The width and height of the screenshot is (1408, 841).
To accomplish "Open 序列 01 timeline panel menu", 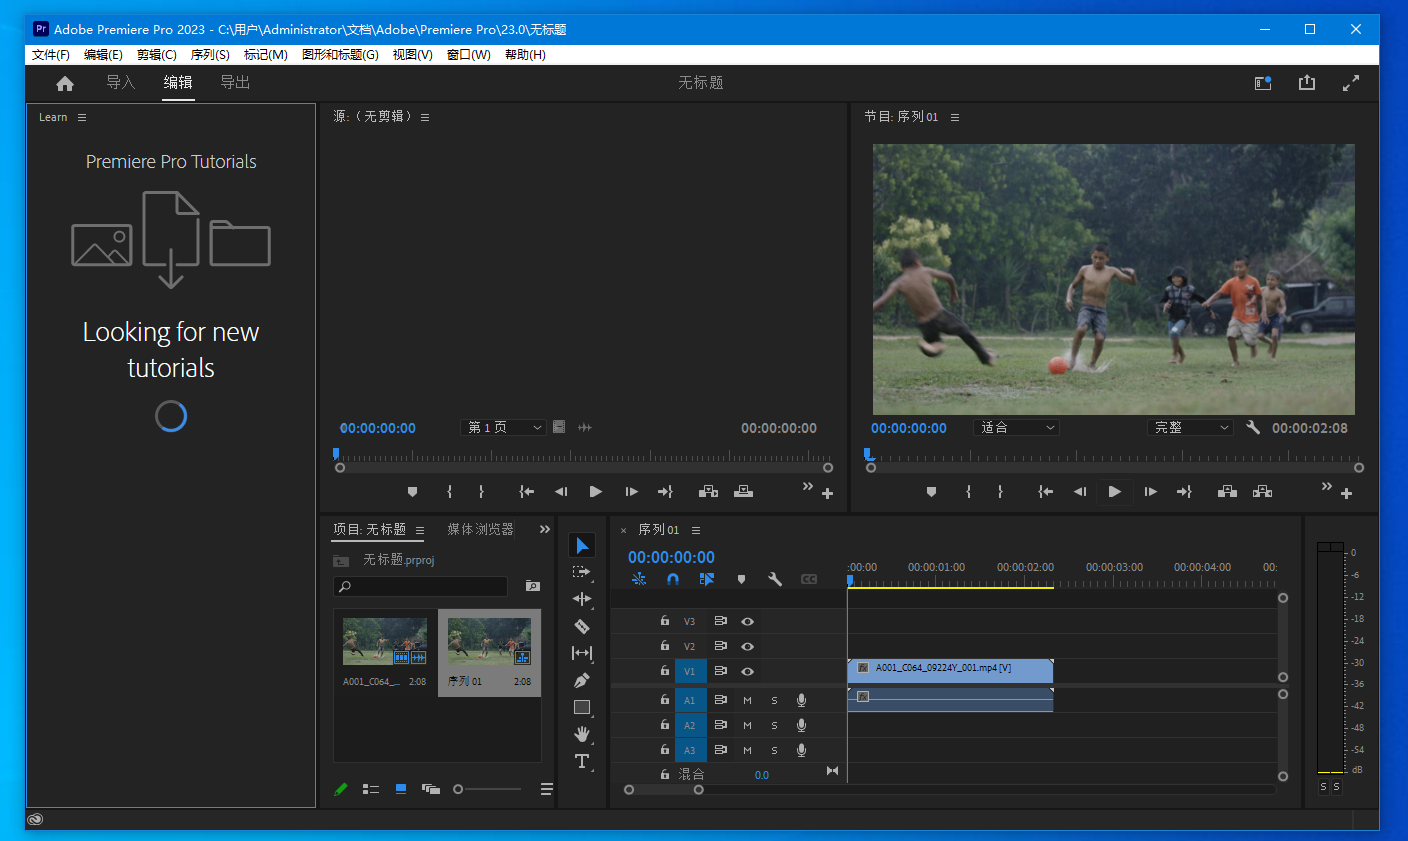I will tap(696, 530).
